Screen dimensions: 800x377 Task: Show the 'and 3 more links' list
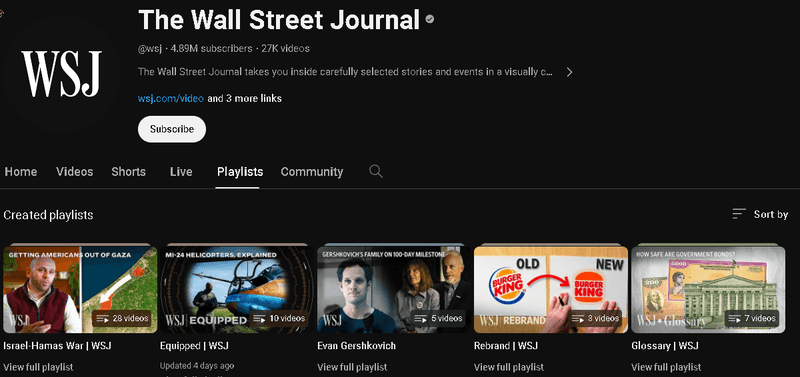244,98
